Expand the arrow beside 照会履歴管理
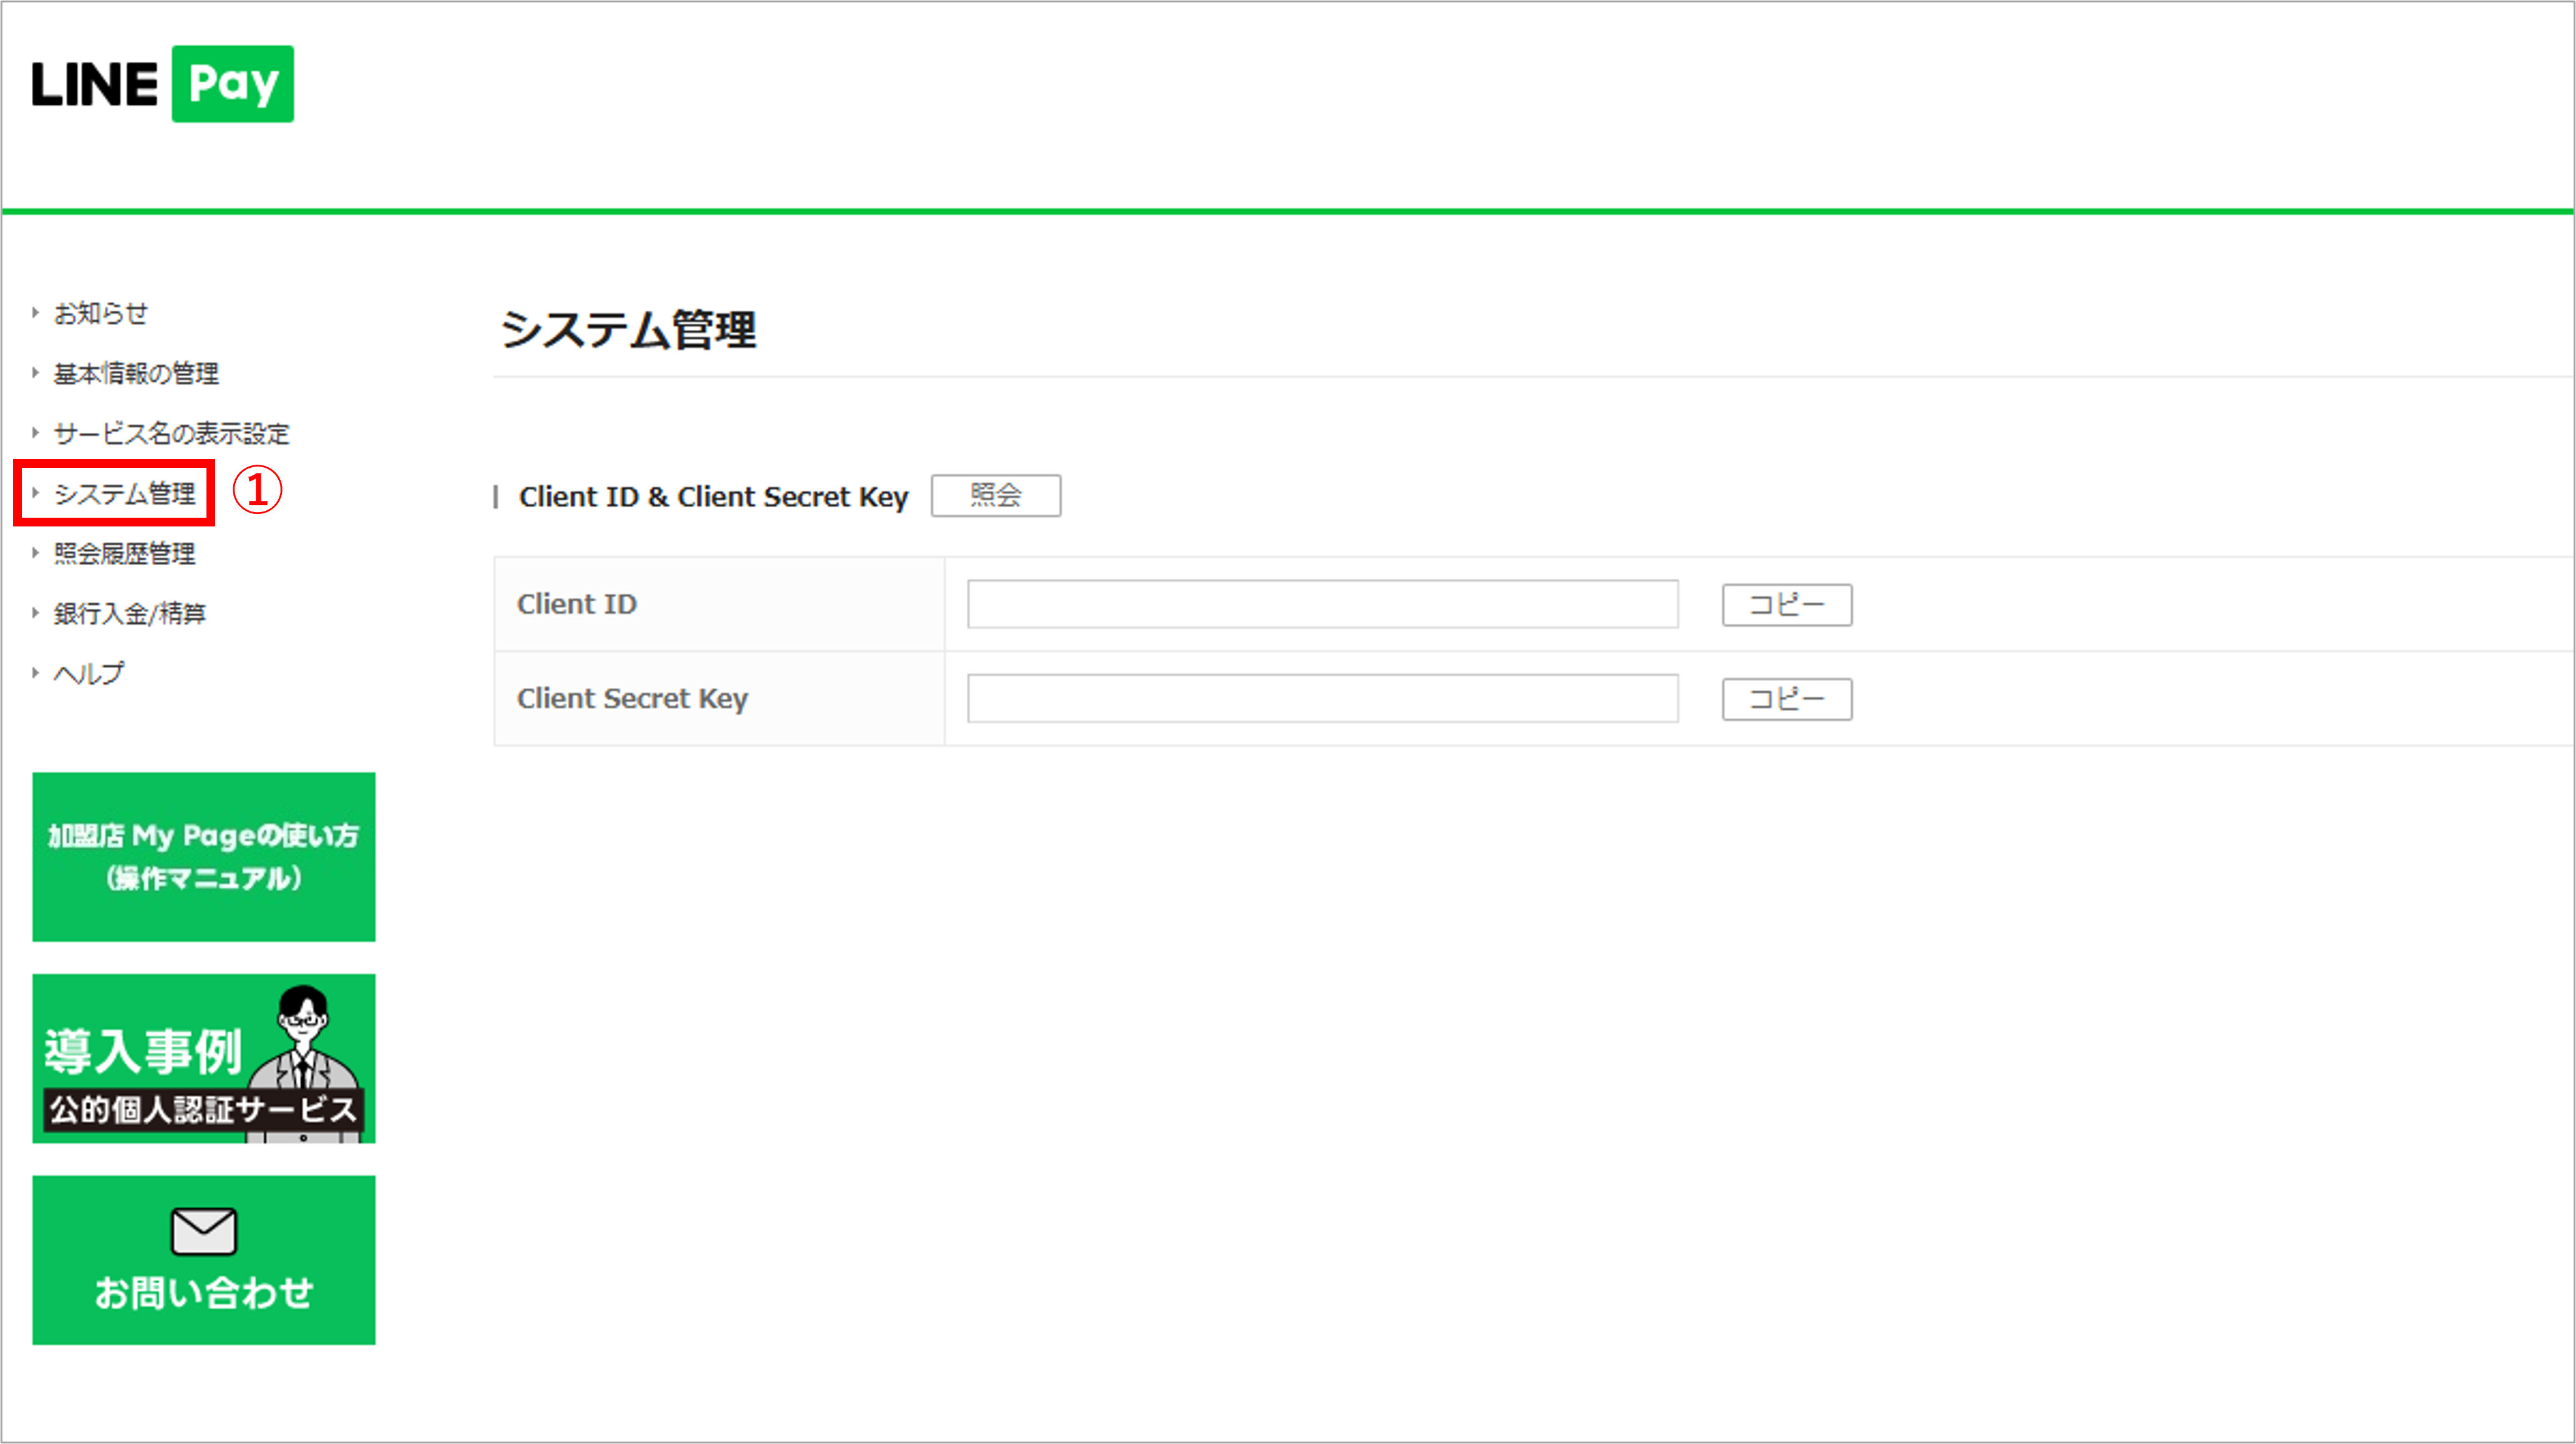Screen dimensions: 2576x1444 click(x=35, y=553)
